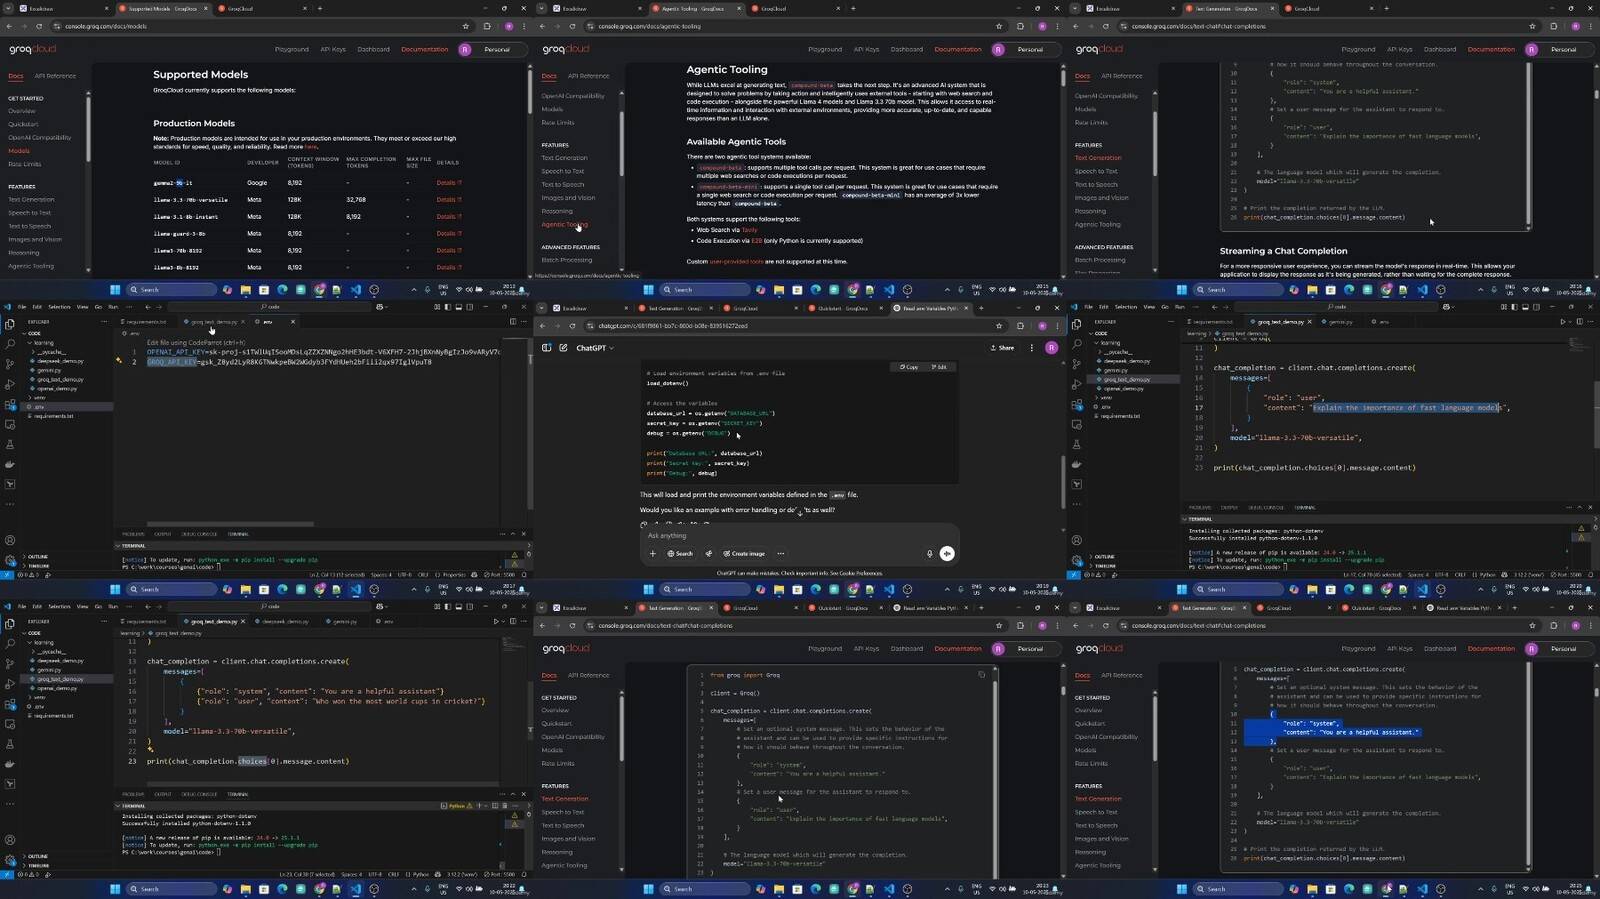
Task: Open the ellipsis more-tools menu in ChatGPT composer
Action: tap(781, 553)
